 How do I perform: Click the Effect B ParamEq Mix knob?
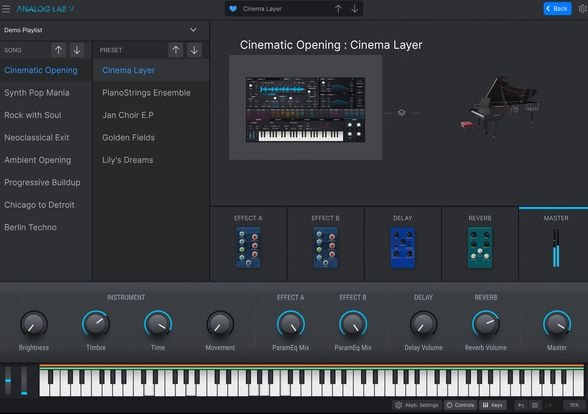pos(353,324)
